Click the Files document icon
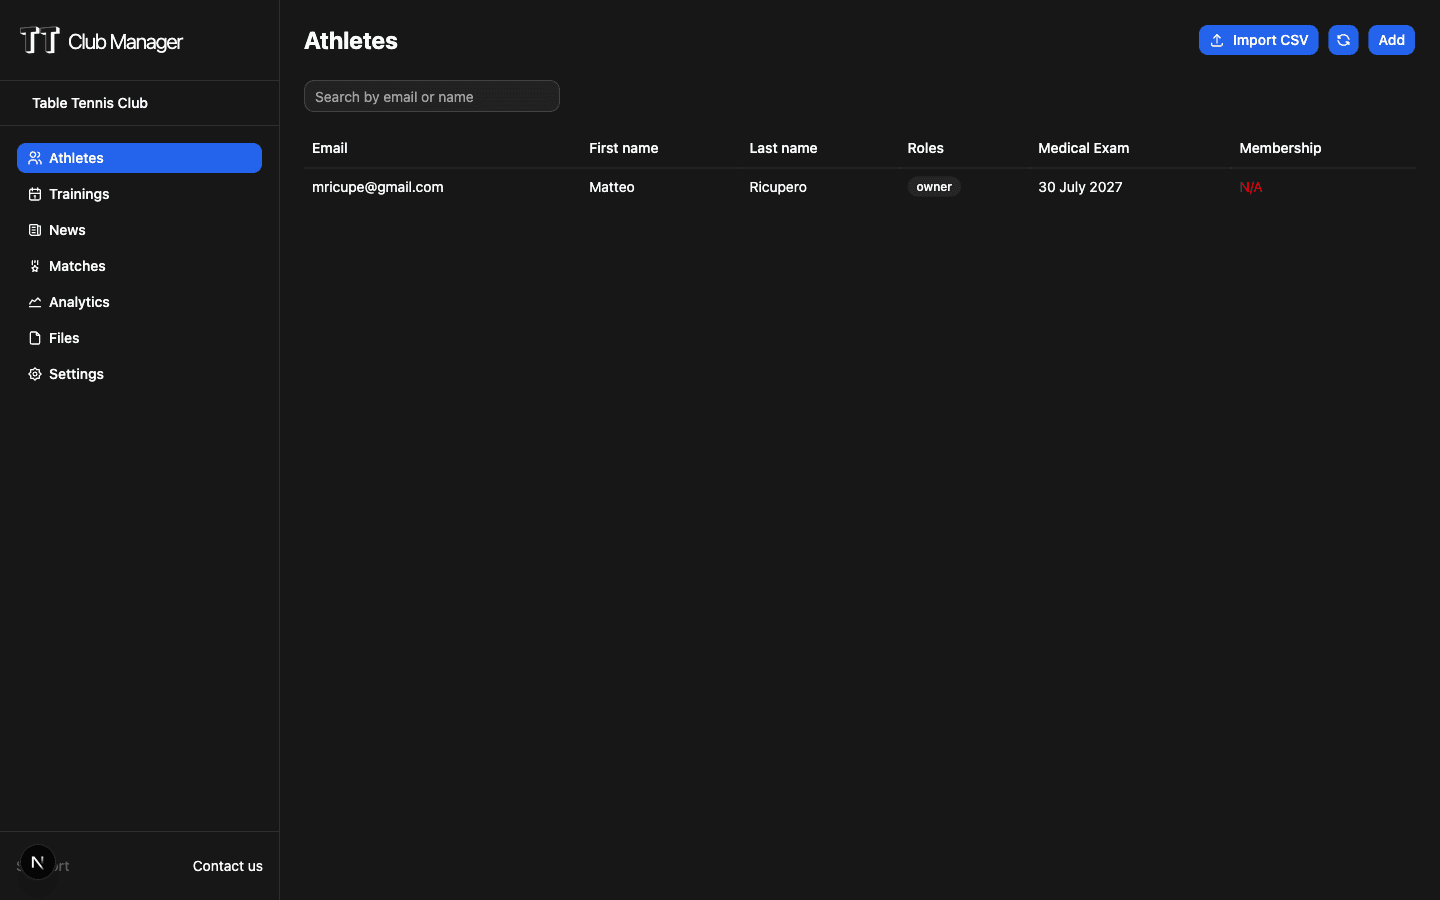Screen dimensions: 1440x900 point(35,338)
